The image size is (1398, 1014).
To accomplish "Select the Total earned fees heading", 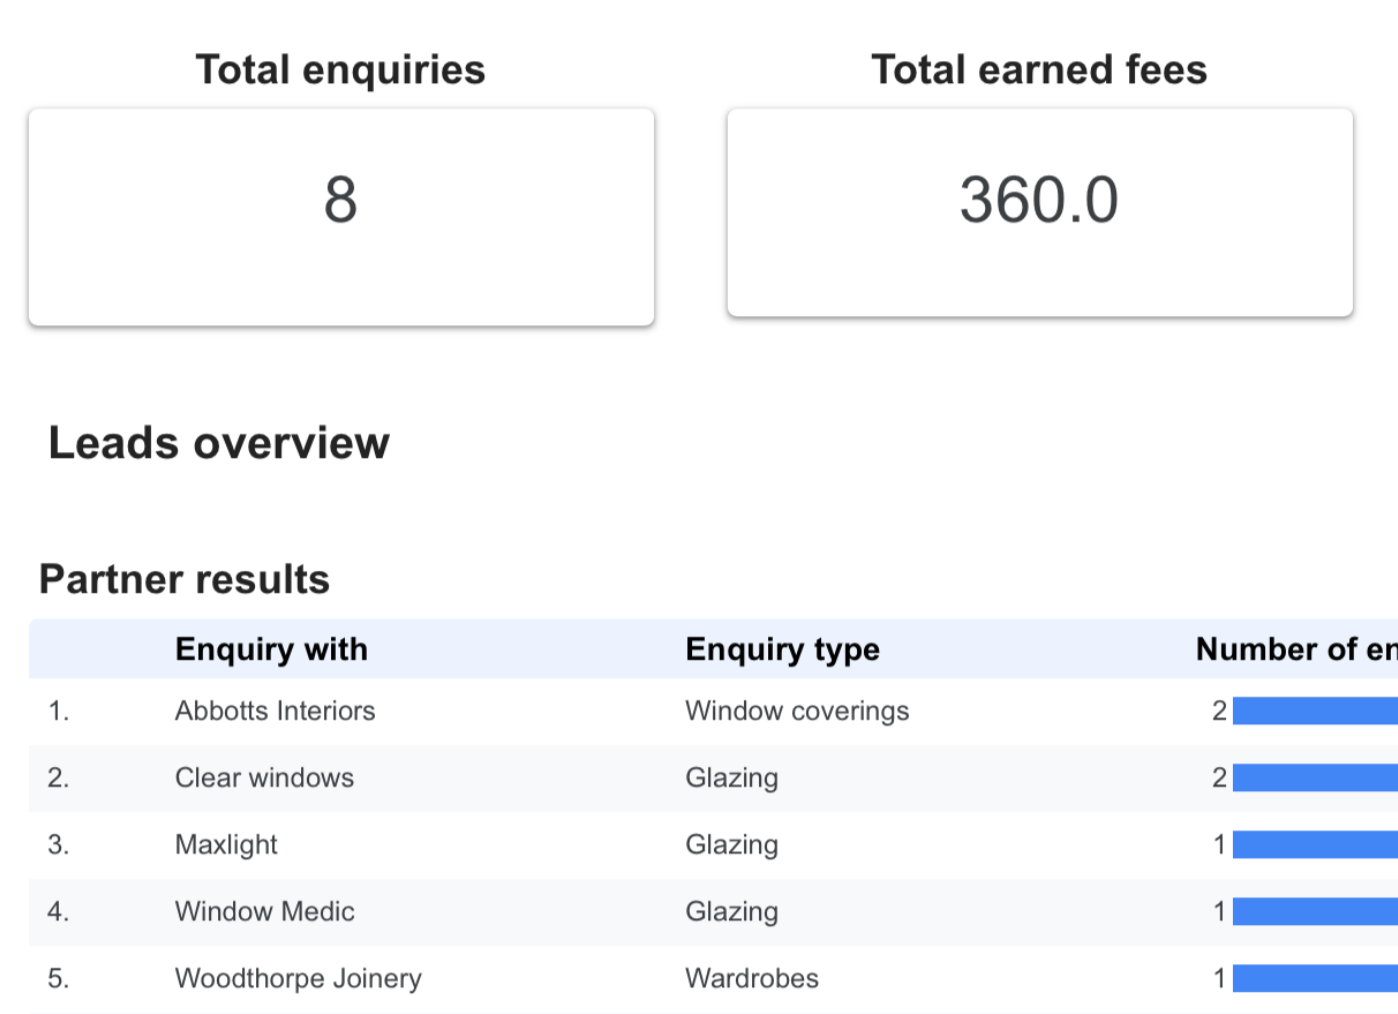I will [x=1039, y=70].
